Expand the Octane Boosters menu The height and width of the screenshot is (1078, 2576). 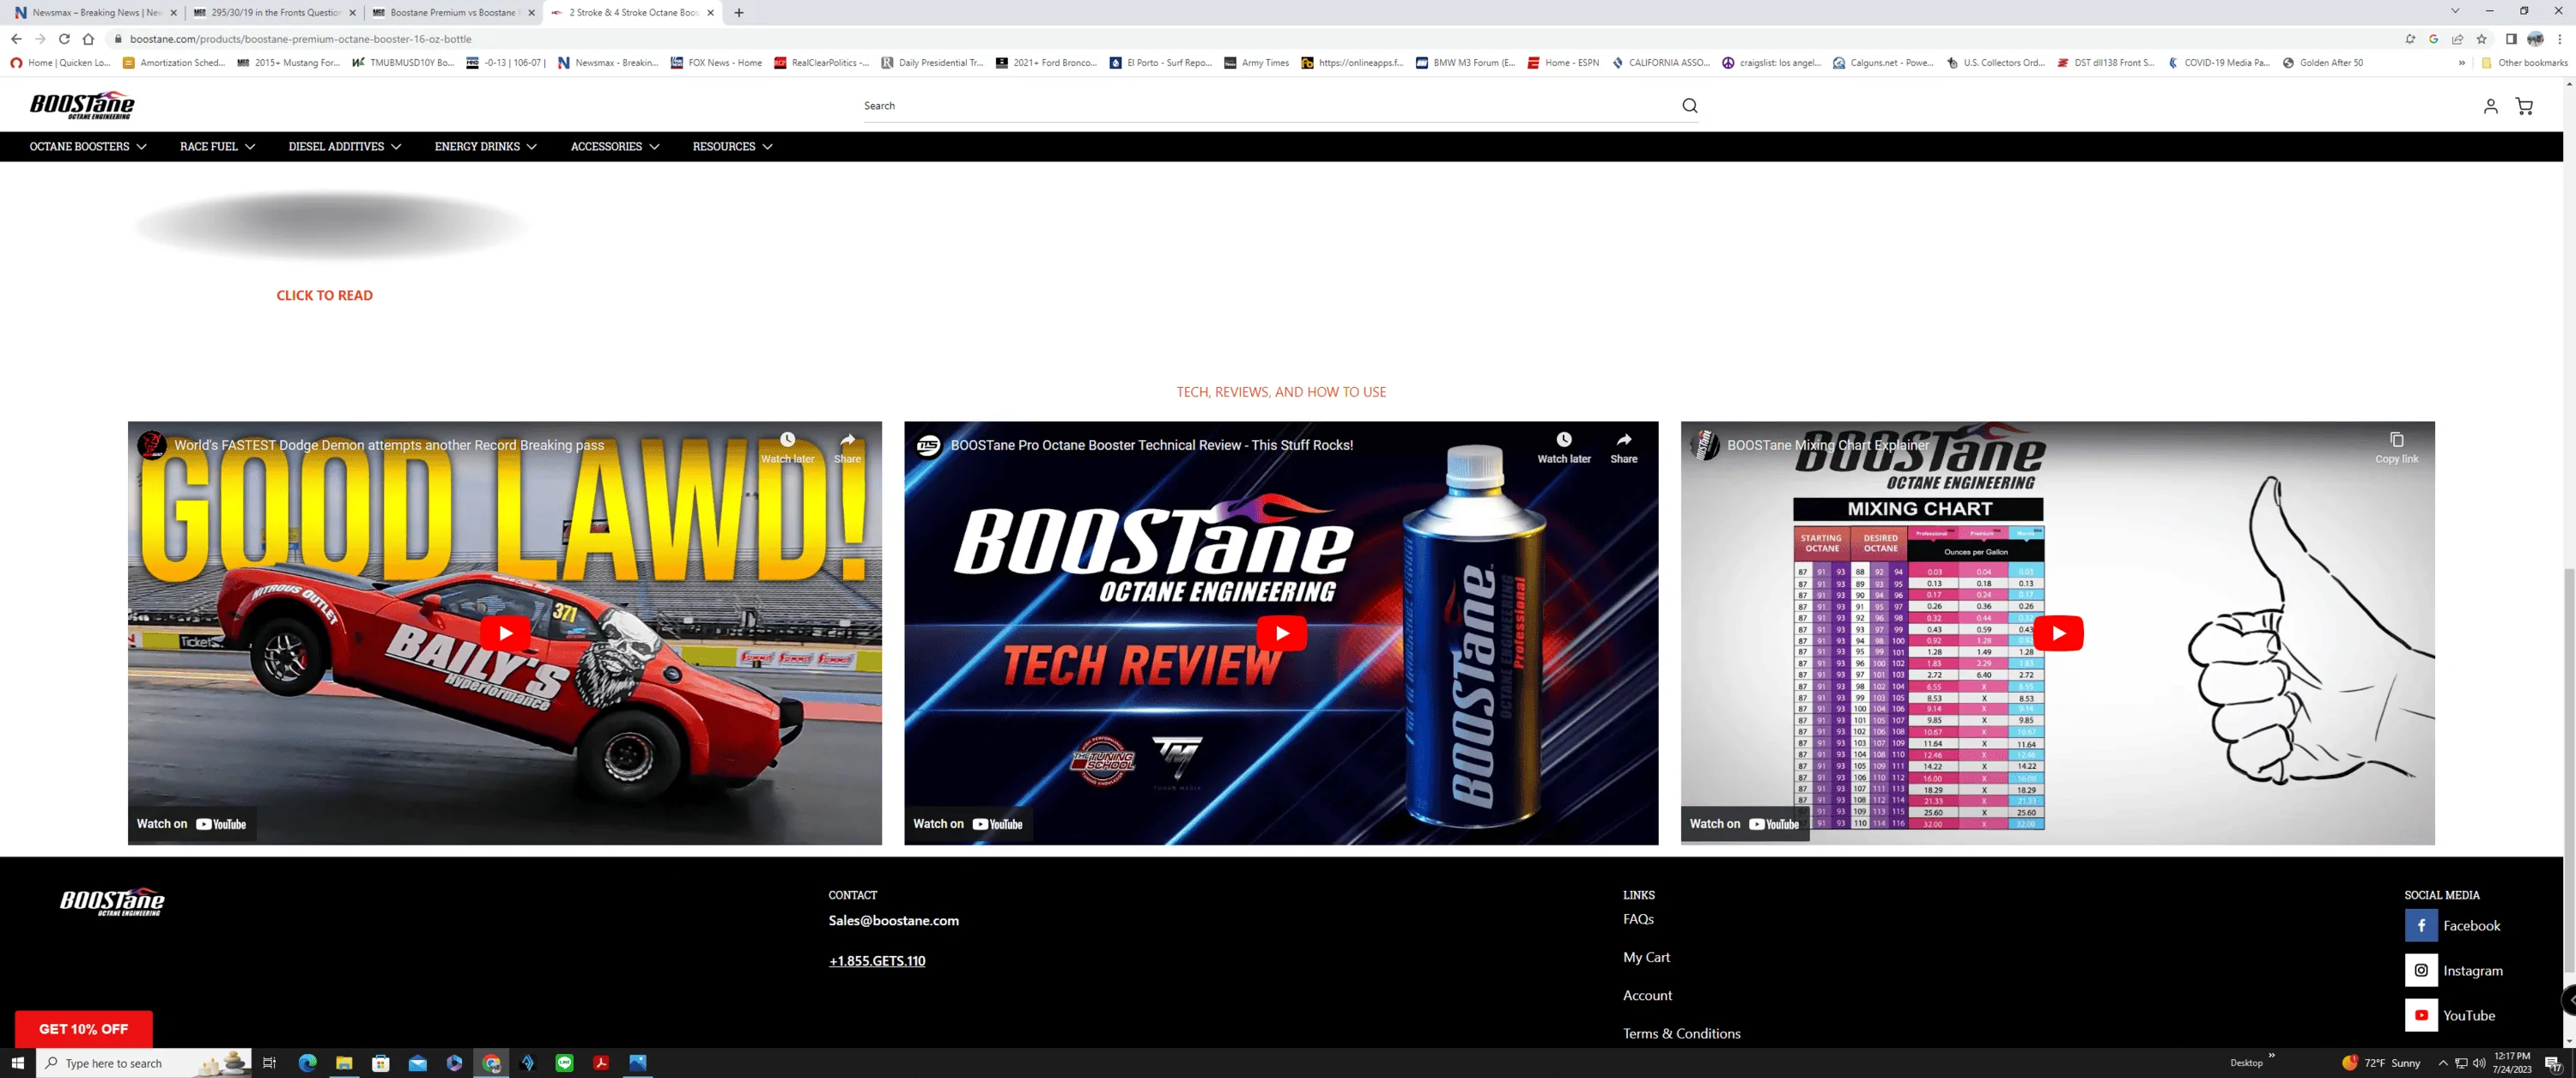point(88,147)
